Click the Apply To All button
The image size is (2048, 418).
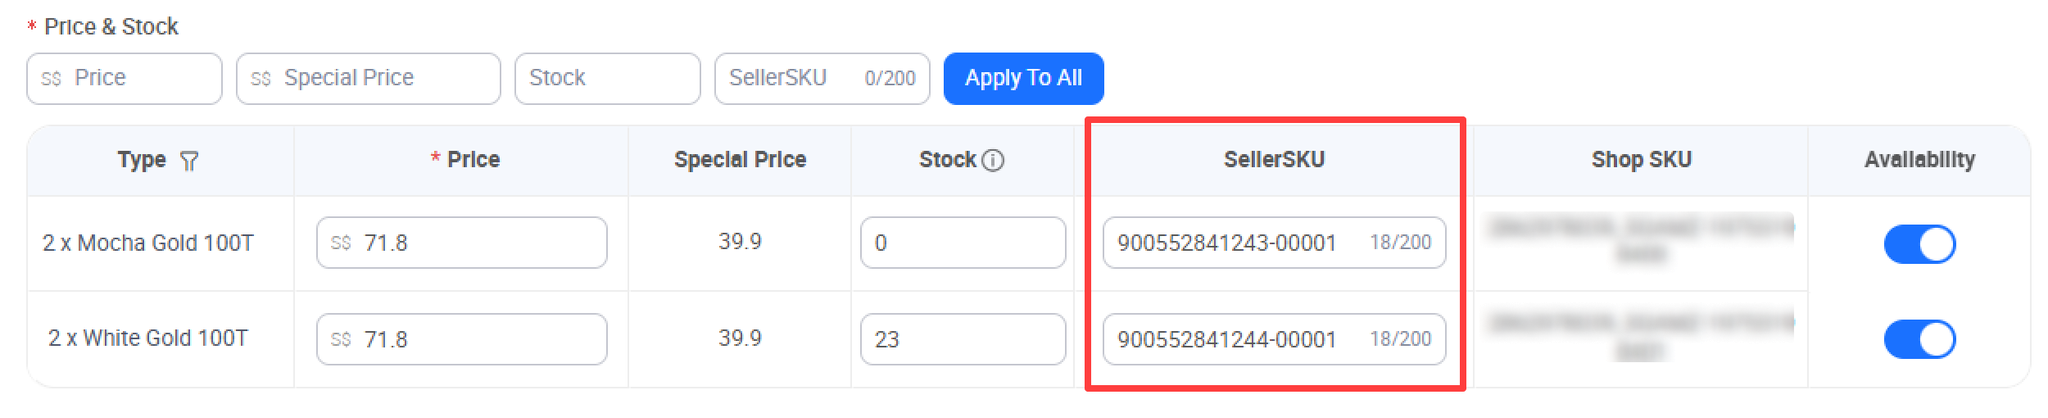pos(1023,78)
